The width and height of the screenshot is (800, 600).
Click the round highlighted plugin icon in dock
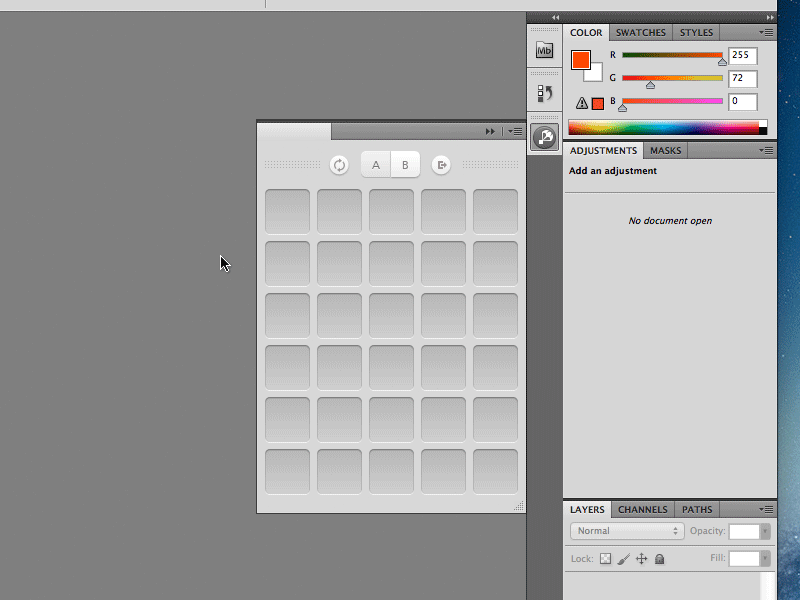(544, 137)
